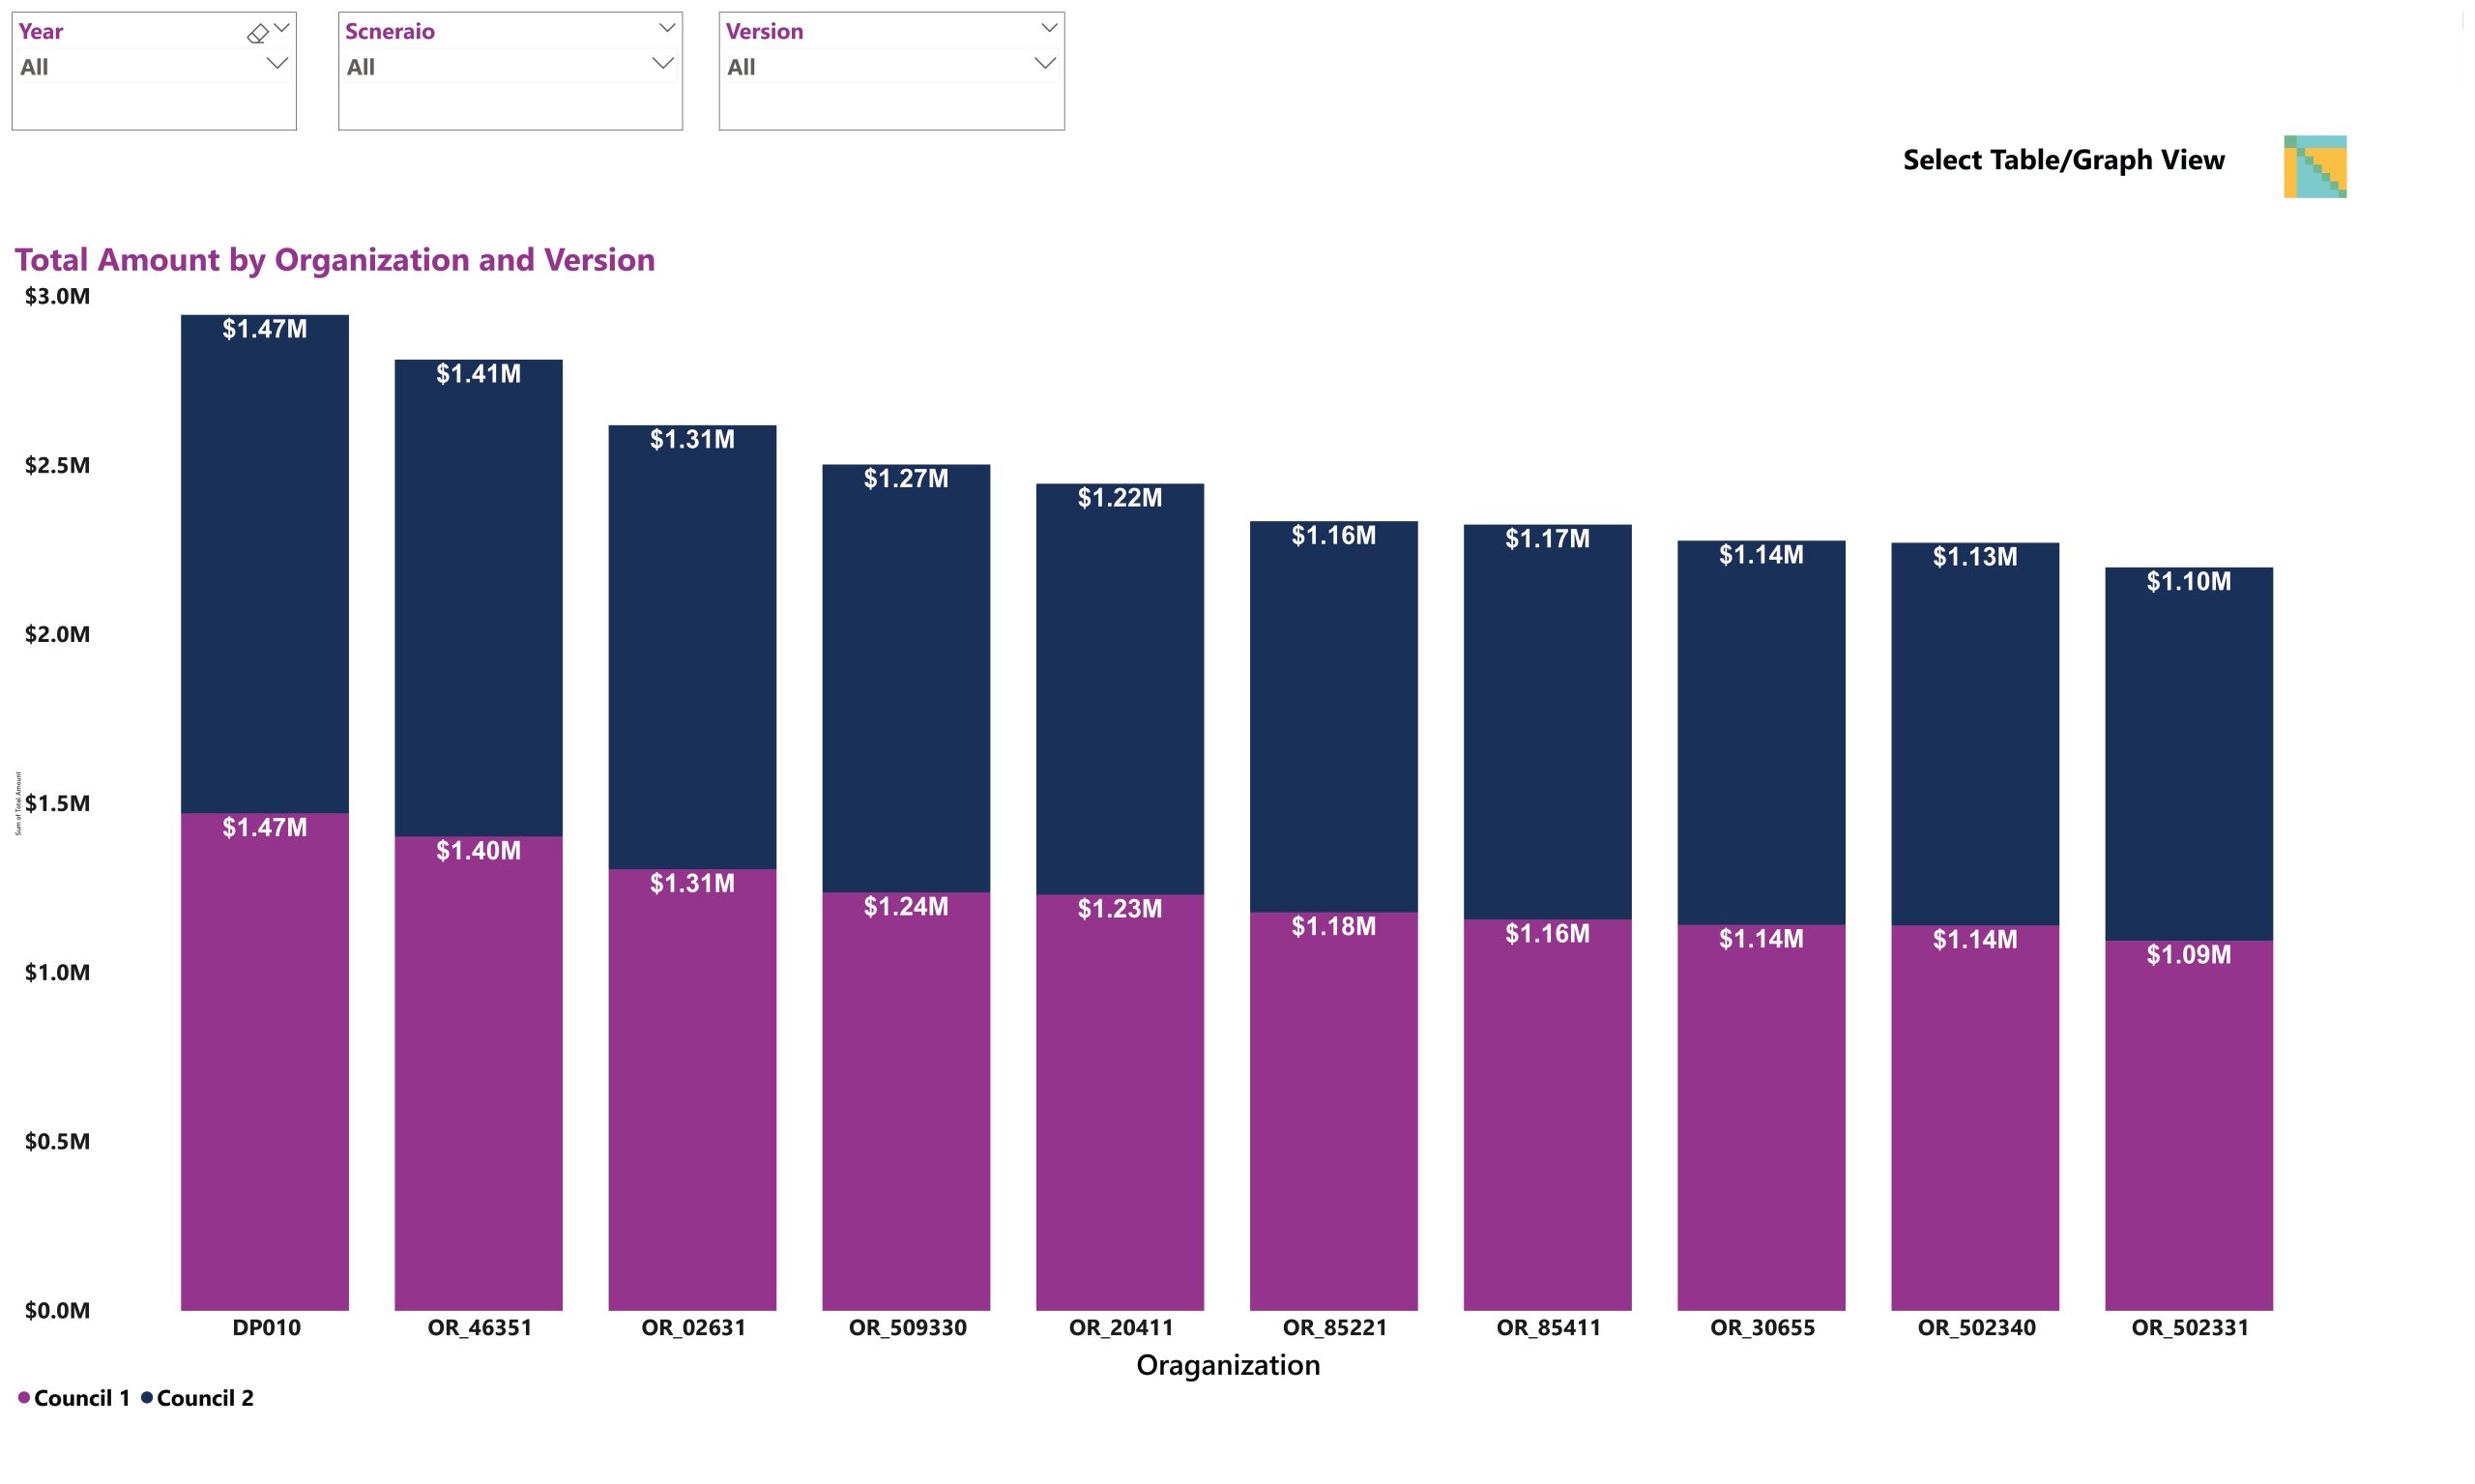Image resolution: width=2475 pixels, height=1484 pixels.
Task: Expand the Year slicer header chevron
Action: tap(282, 28)
